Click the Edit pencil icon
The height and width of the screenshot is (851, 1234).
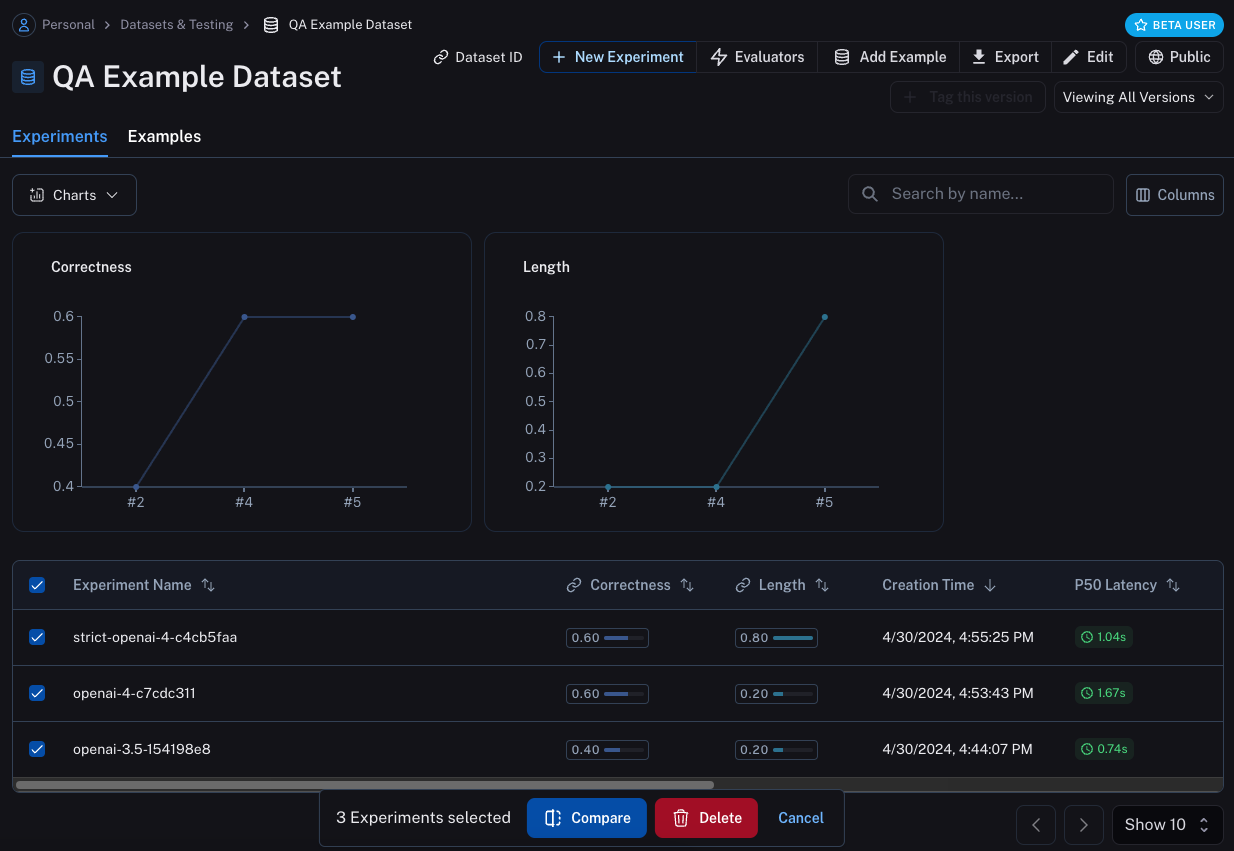(1071, 58)
